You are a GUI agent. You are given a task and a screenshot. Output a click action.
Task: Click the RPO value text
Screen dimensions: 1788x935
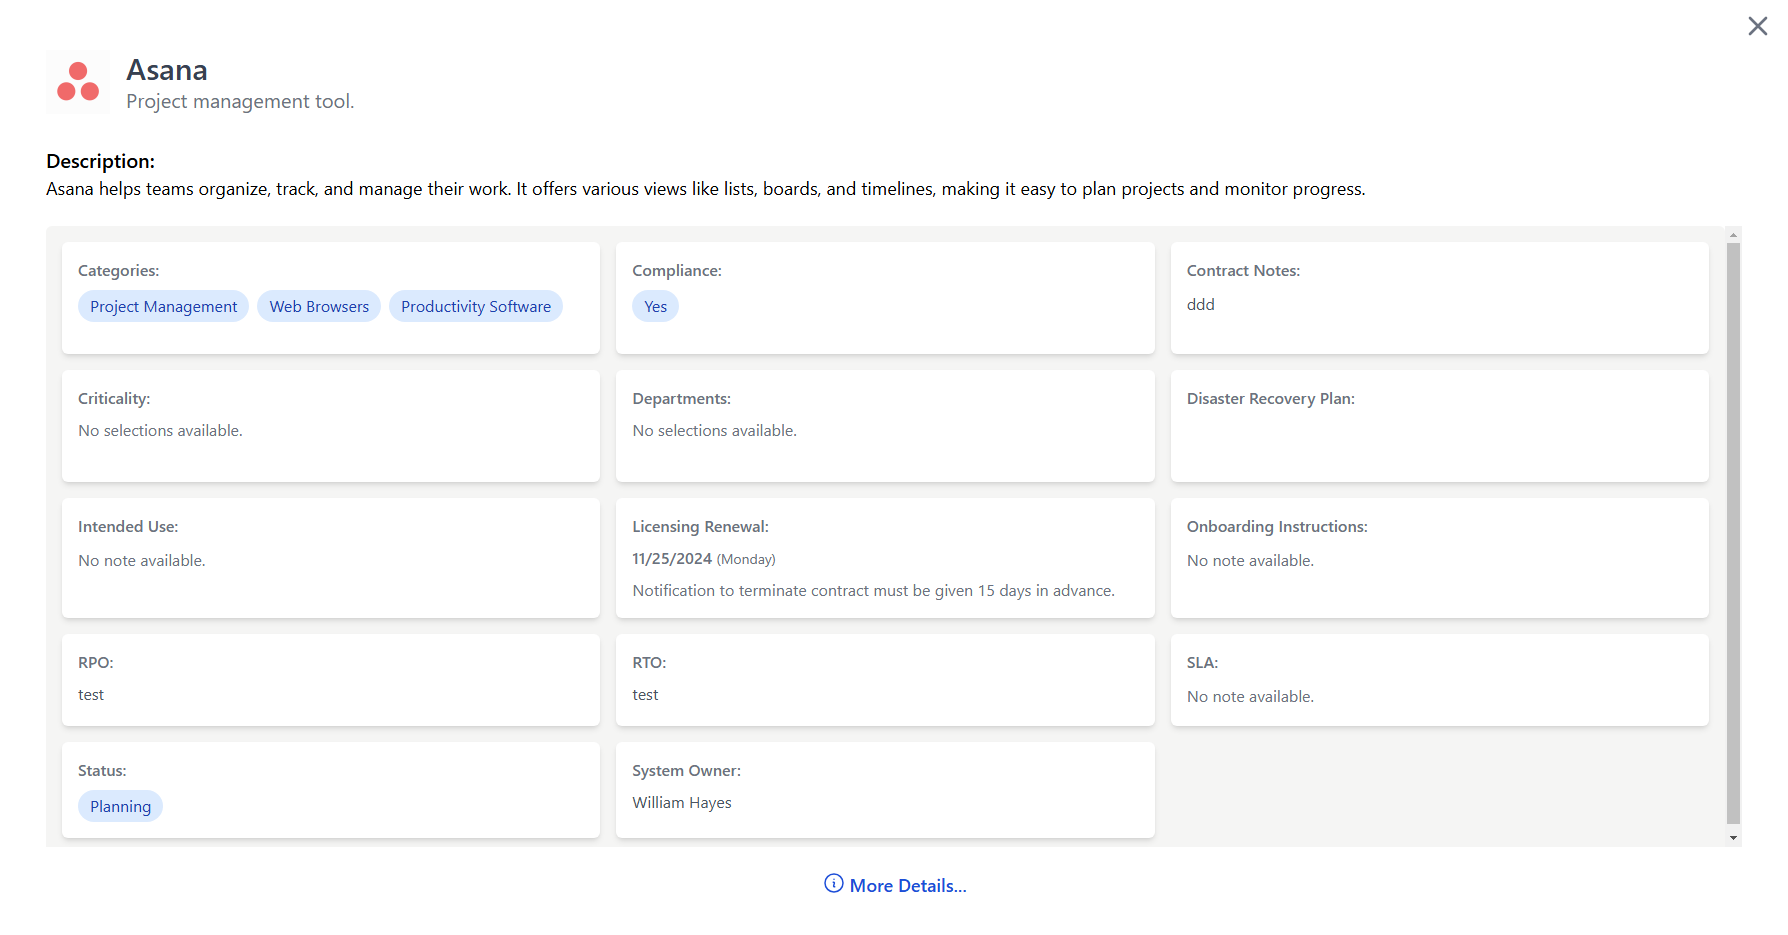tap(91, 695)
